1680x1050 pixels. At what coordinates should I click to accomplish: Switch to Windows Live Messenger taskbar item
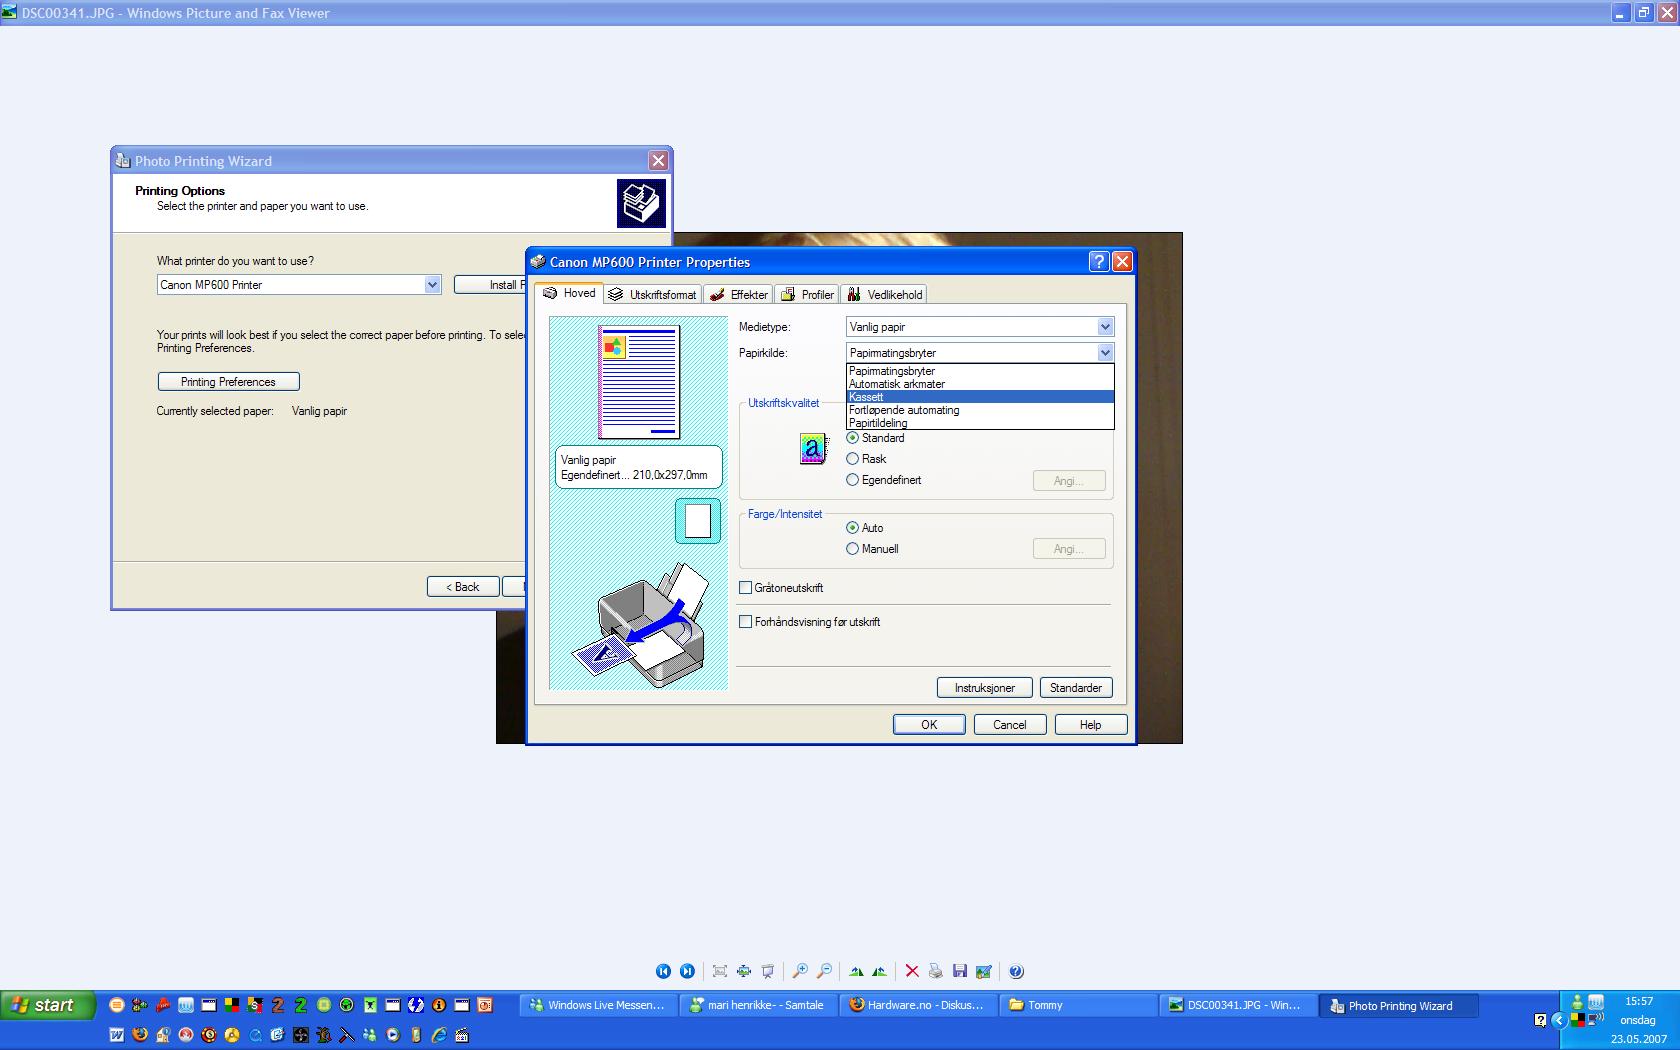(x=598, y=1005)
